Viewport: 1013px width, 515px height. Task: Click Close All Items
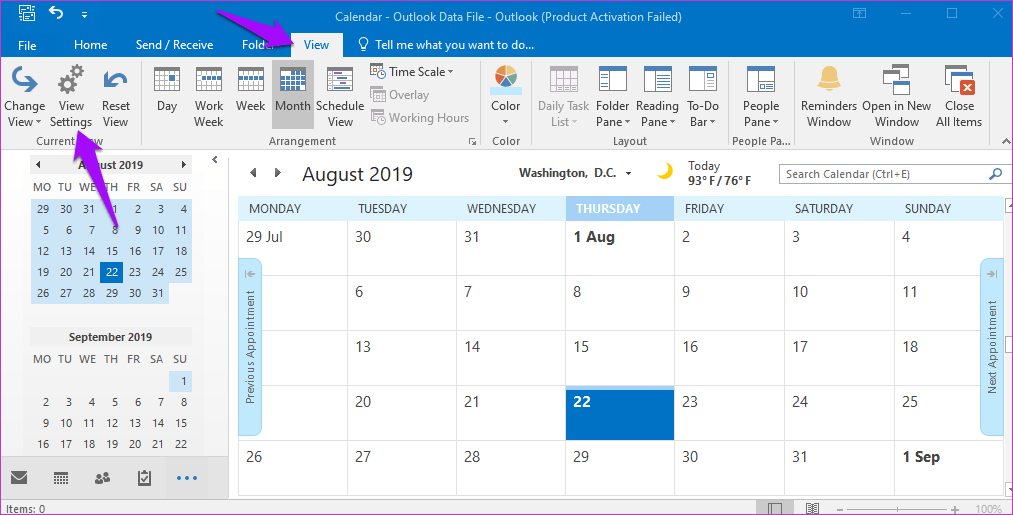coord(959,96)
